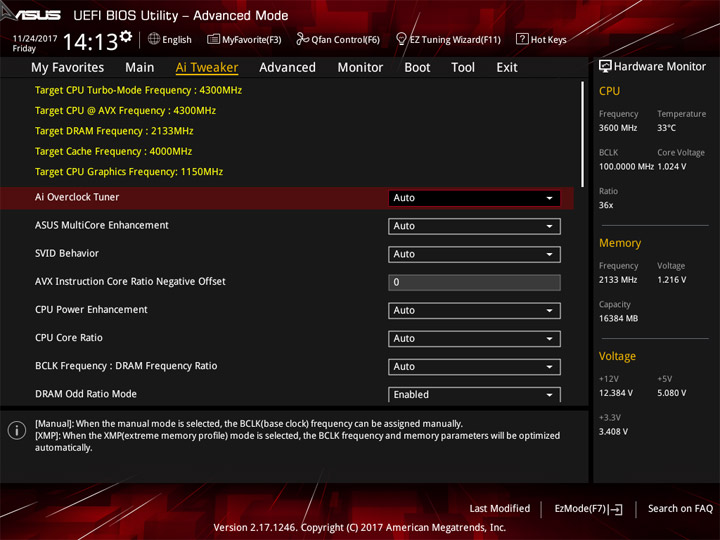Select the Ai Overclock Tuner row label
Screen dimensions: 720x540
pos(77,197)
